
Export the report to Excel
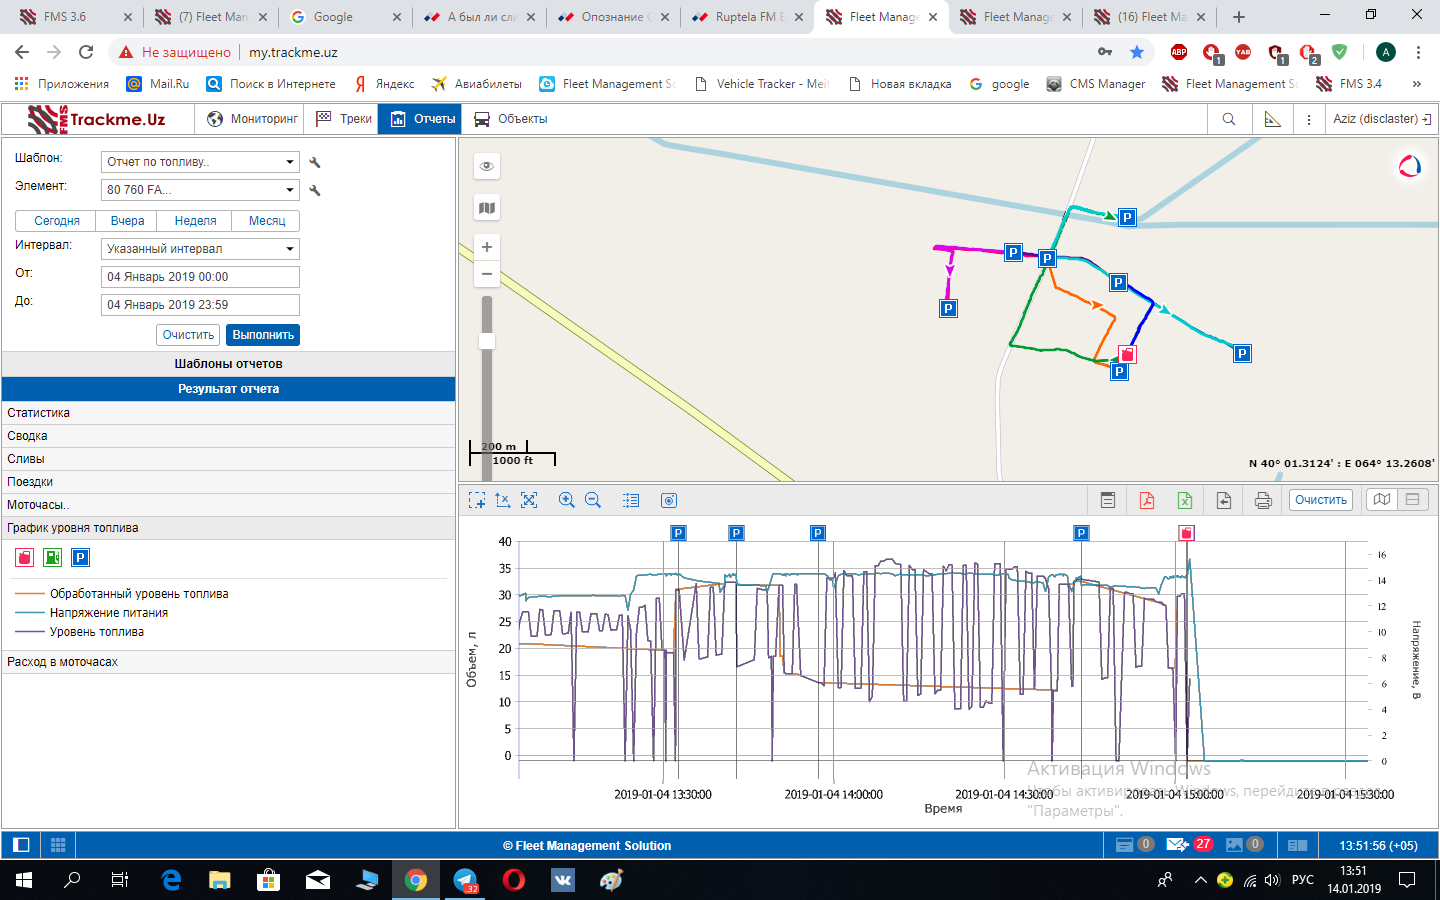coord(1184,500)
